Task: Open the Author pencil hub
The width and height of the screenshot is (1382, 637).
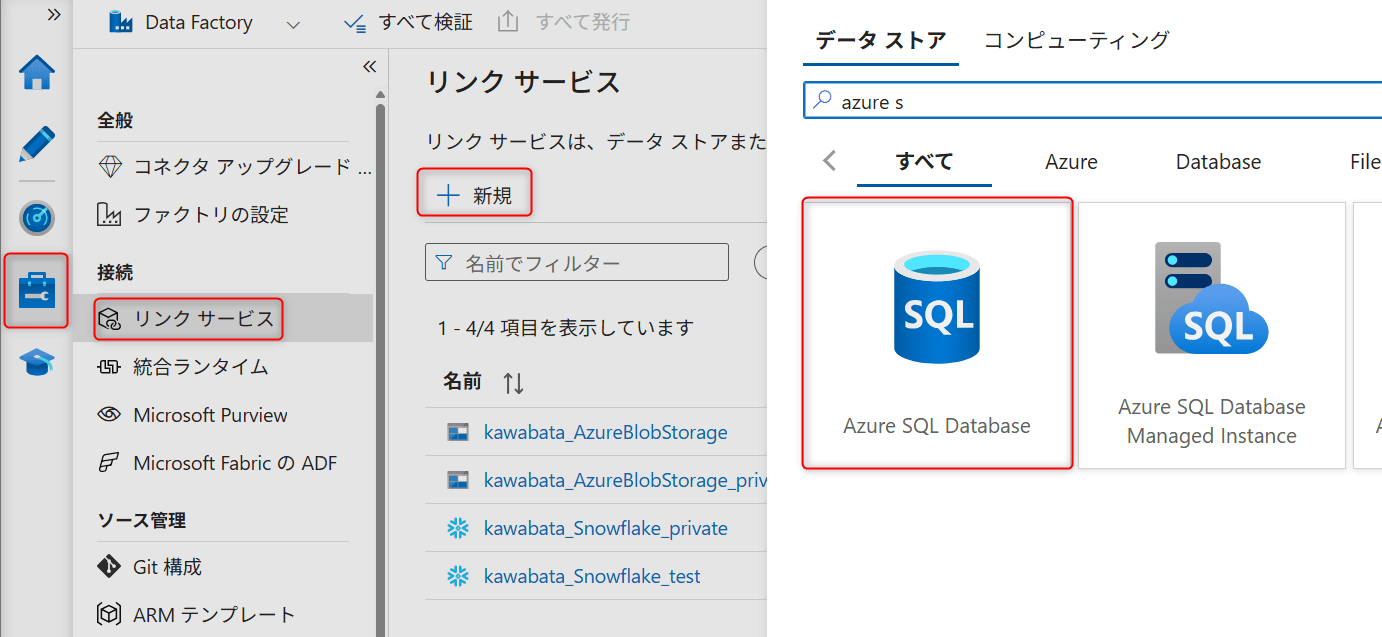Action: [37, 145]
